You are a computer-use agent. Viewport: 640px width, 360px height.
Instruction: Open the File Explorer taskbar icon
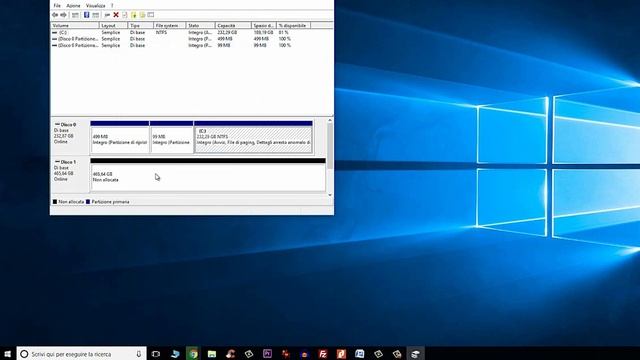[212, 353]
